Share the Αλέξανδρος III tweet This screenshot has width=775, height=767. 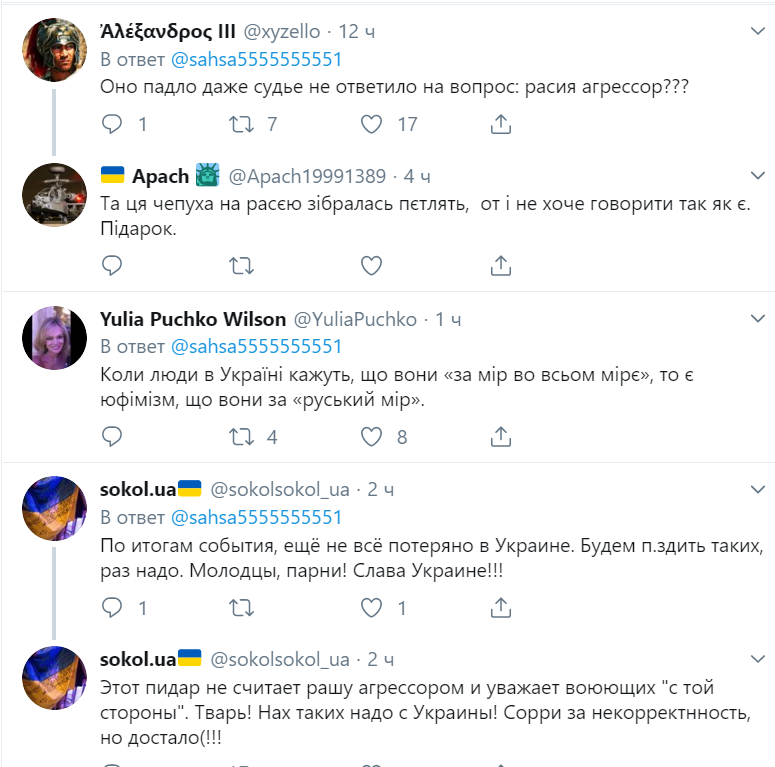click(x=501, y=124)
